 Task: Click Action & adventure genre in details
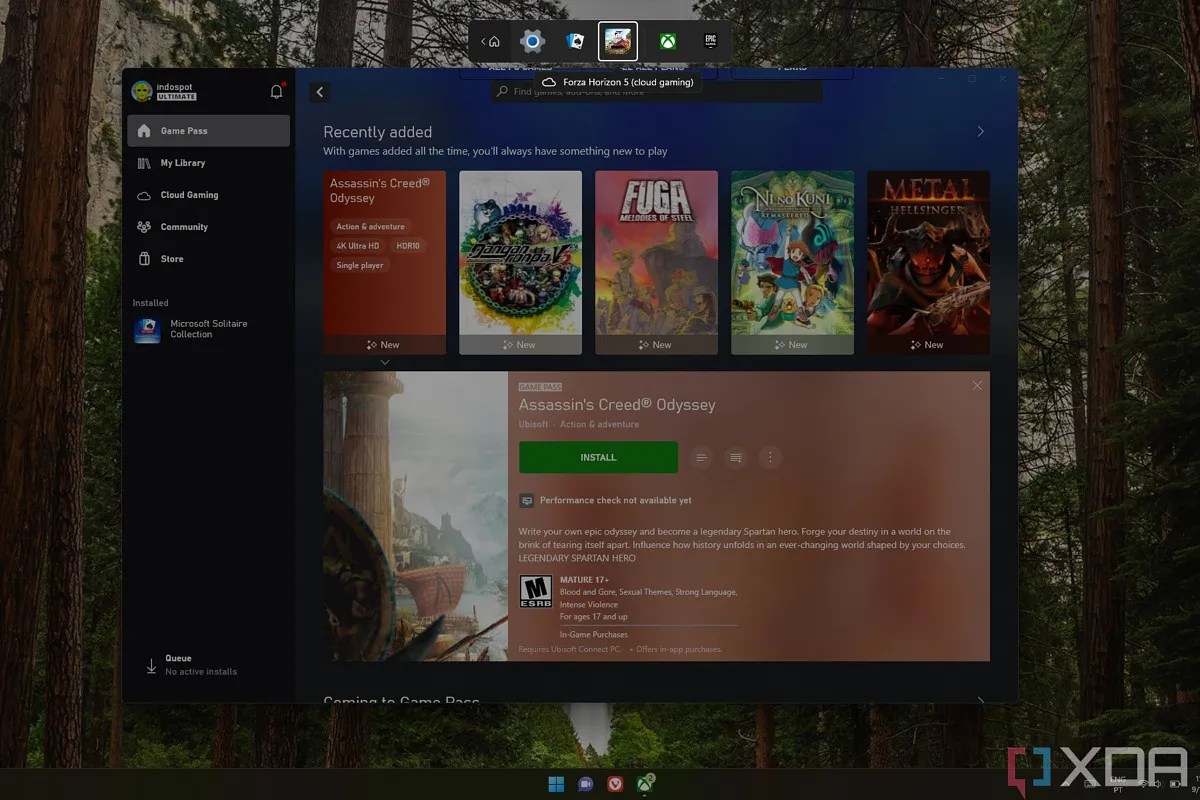point(599,424)
